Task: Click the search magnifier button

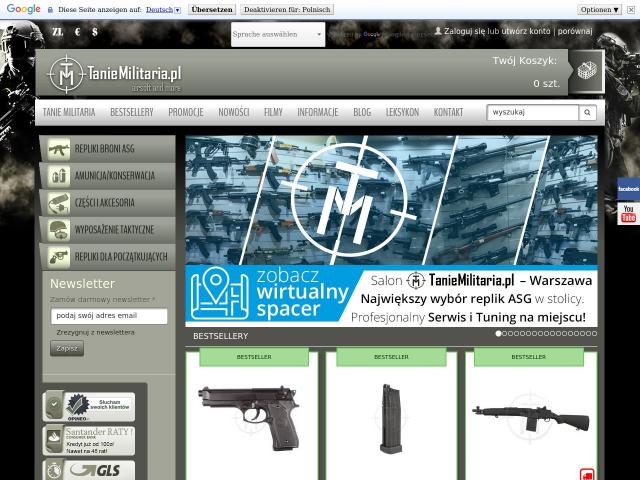Action: click(x=587, y=112)
